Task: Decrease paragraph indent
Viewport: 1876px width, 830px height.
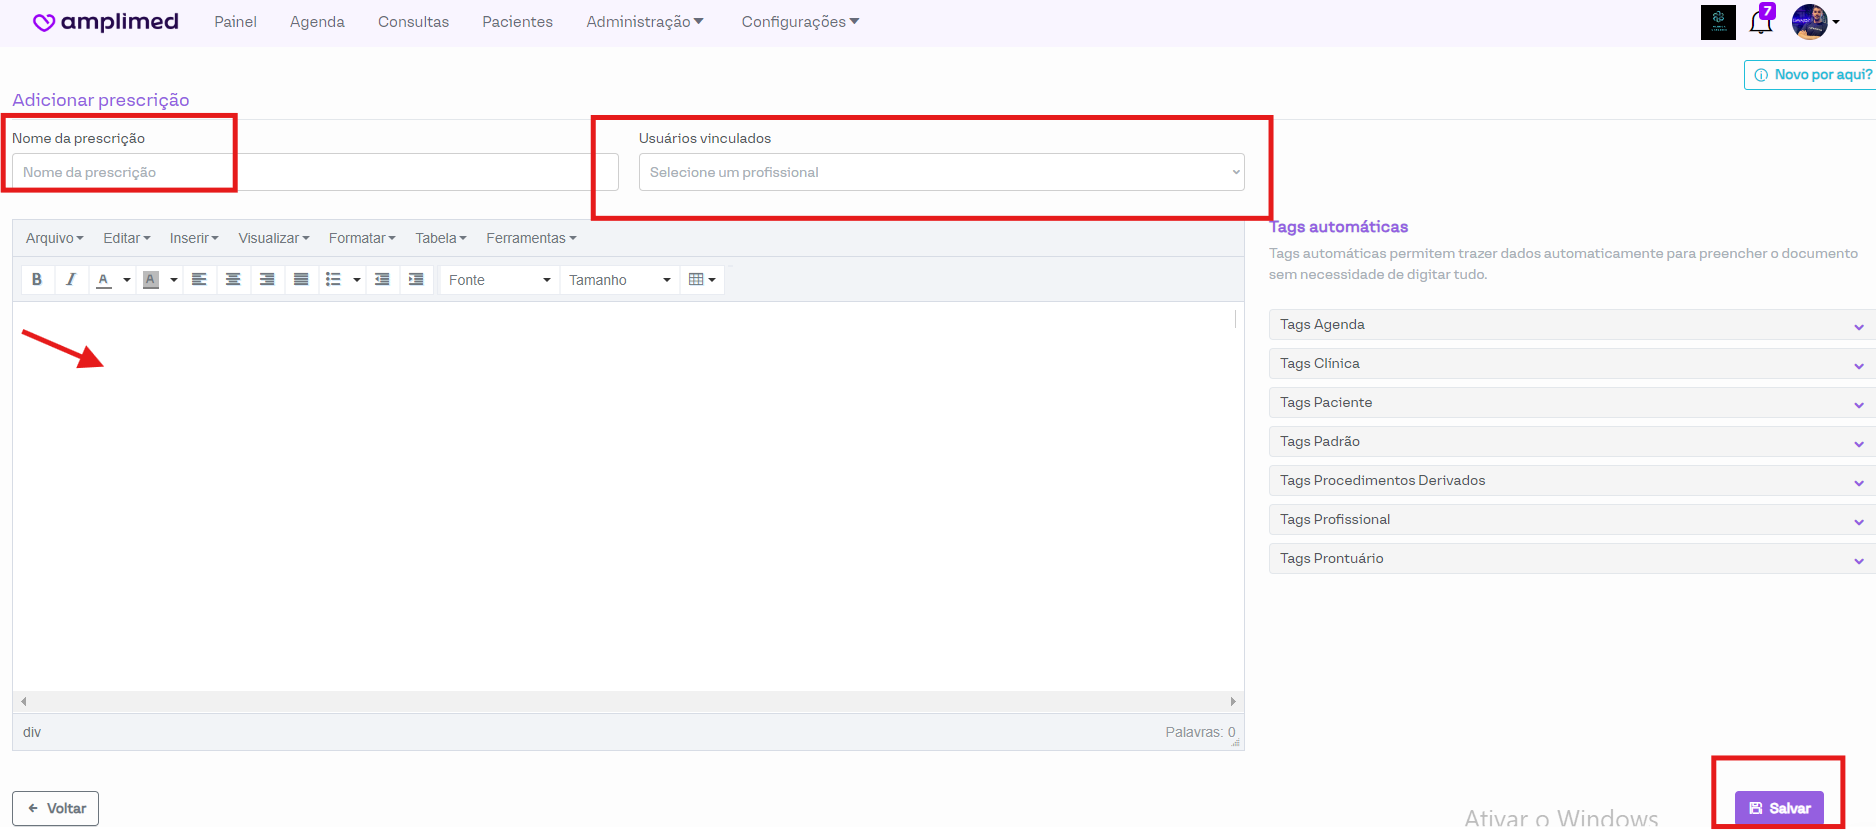Action: click(382, 280)
